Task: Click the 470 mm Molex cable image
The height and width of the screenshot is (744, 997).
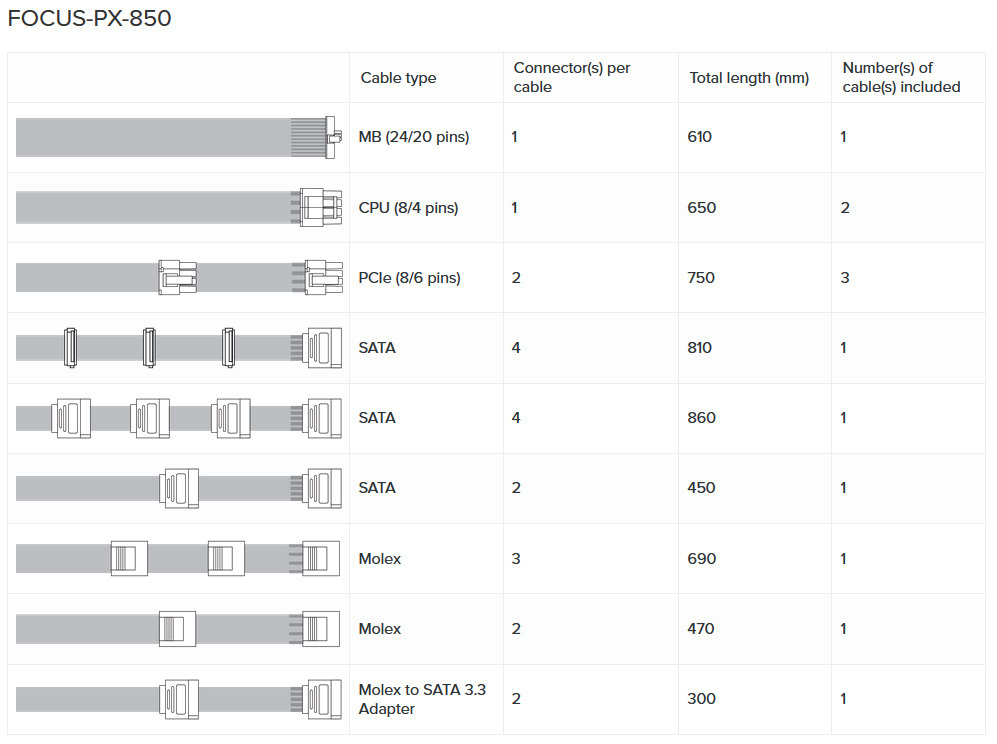Action: point(179,628)
